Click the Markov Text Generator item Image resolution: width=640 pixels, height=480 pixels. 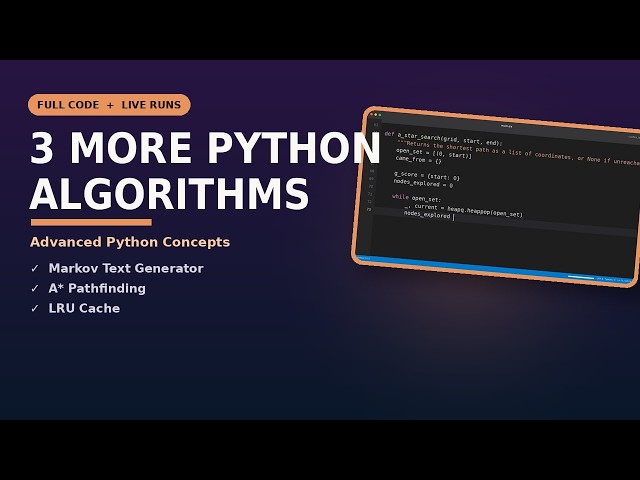click(x=126, y=268)
